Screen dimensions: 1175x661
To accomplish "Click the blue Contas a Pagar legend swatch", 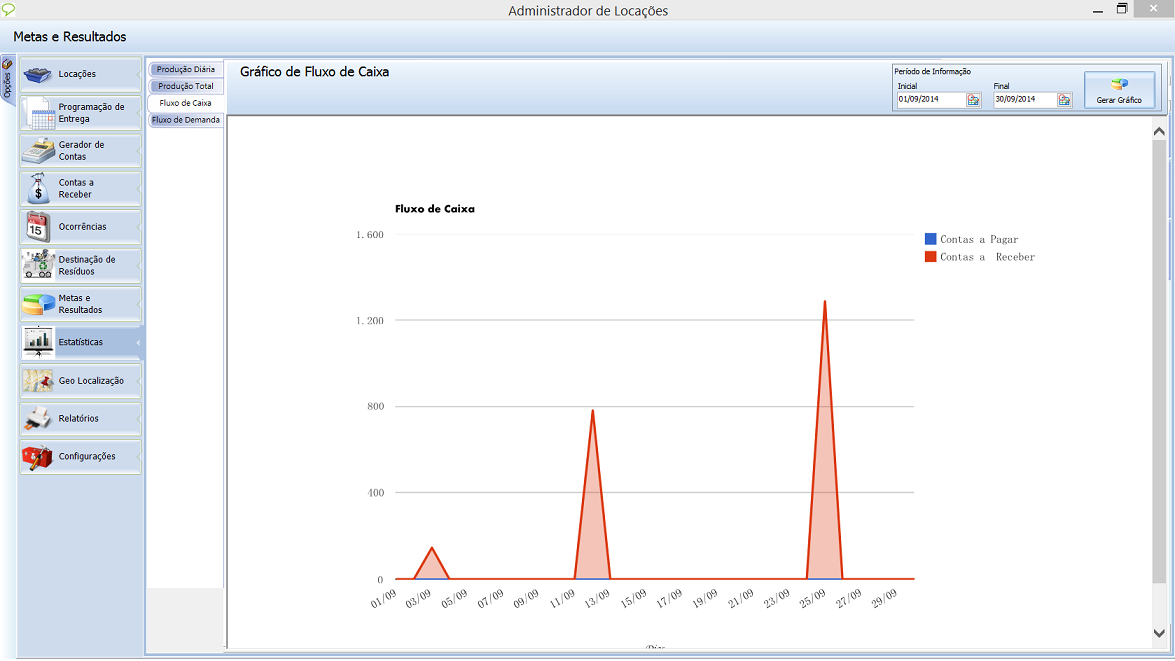I will pyautogui.click(x=931, y=239).
